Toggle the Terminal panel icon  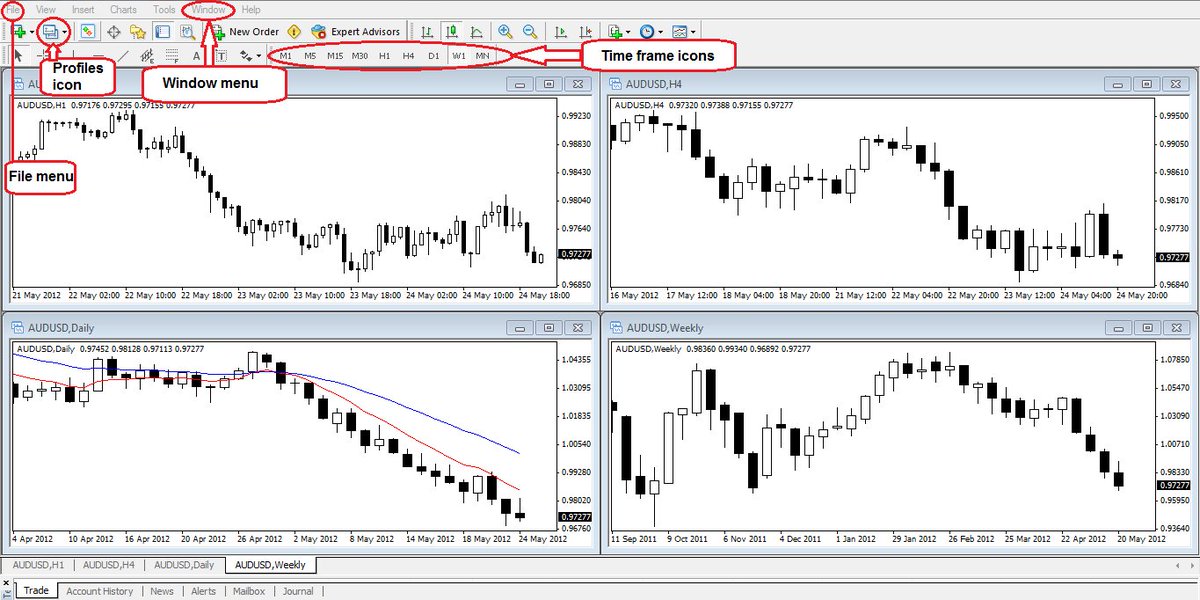pyautogui.click(x=162, y=32)
